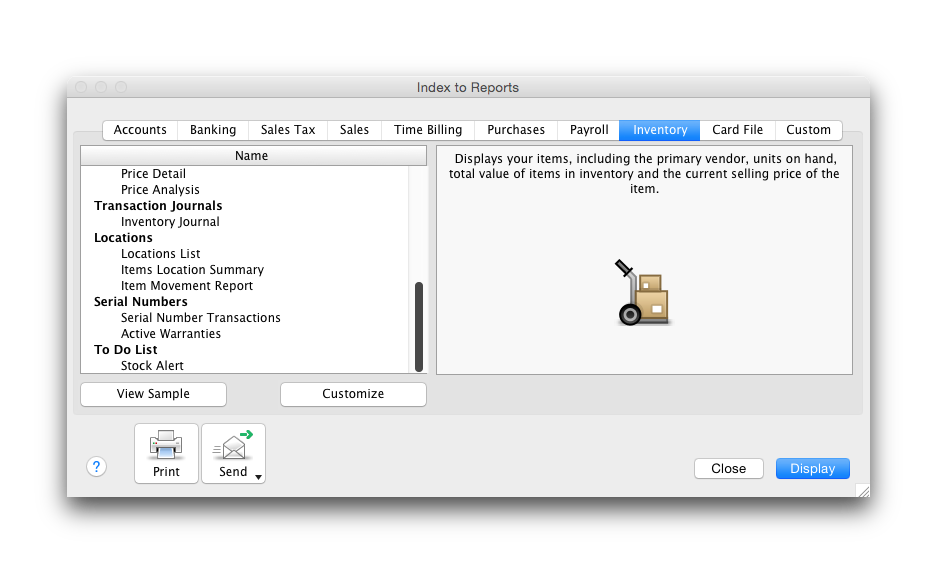The width and height of the screenshot is (939, 574).
Task: Open the Custom reports tab
Action: (x=808, y=130)
